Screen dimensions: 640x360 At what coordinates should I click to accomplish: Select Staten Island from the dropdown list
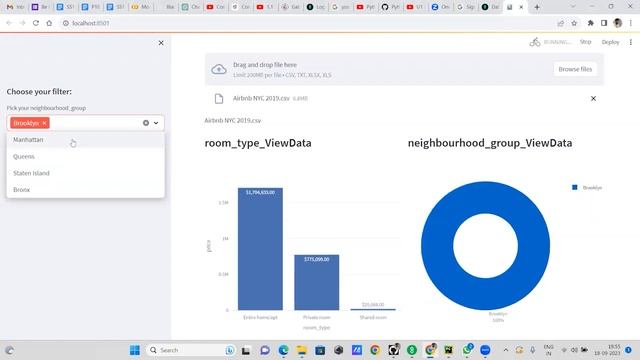pyautogui.click(x=85, y=173)
